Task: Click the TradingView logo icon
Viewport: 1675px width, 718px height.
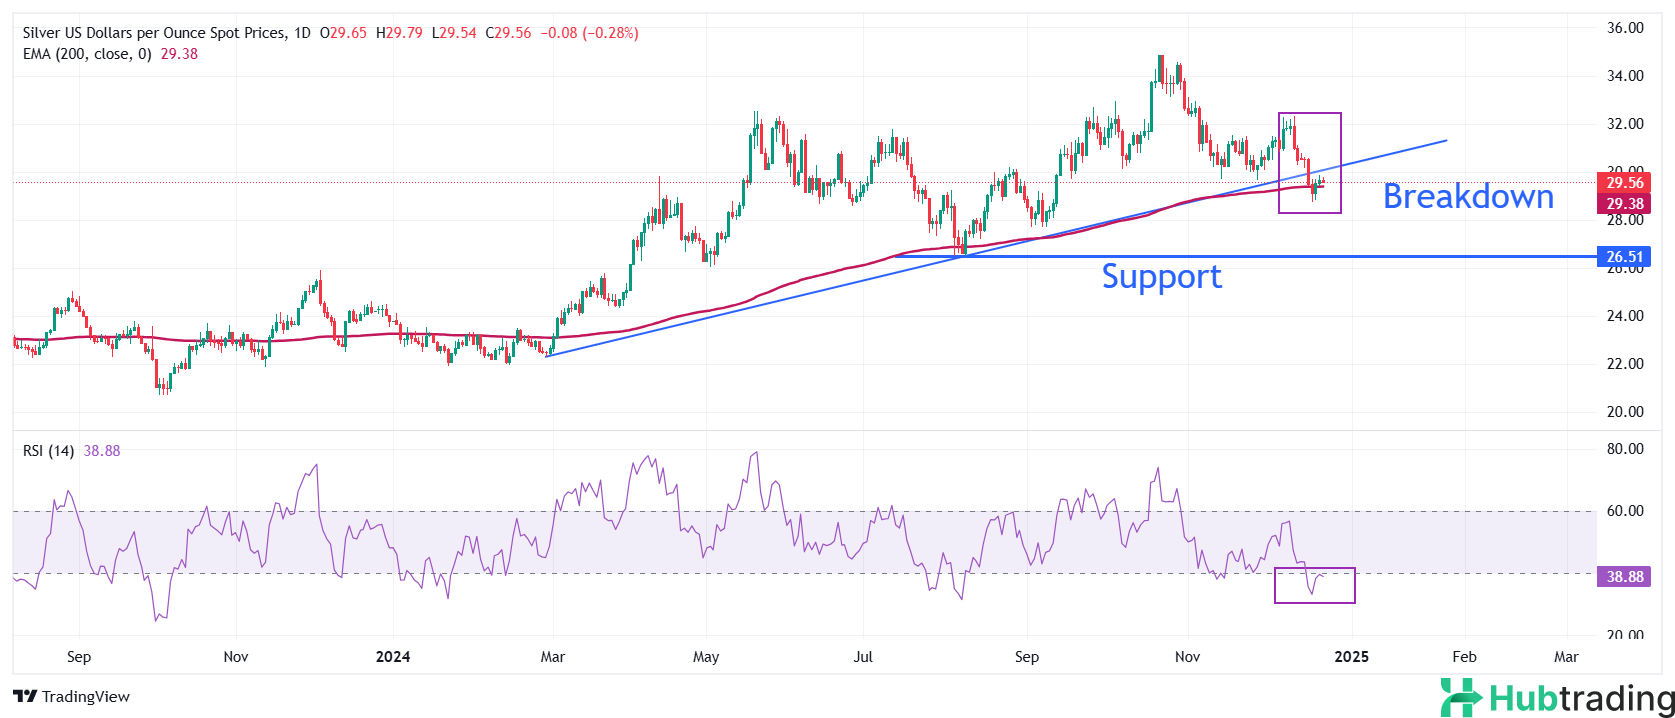Action: pyautogui.click(x=25, y=697)
